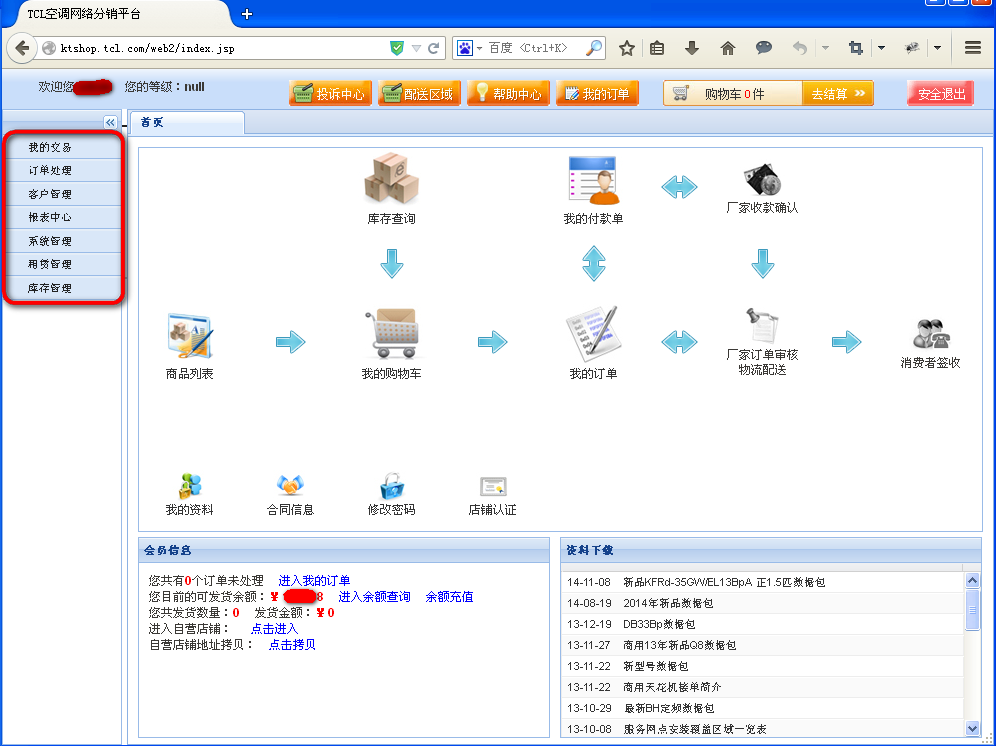996x746 pixels.
Task: Click the crop screenshot toolbar icon
Action: coord(856,48)
